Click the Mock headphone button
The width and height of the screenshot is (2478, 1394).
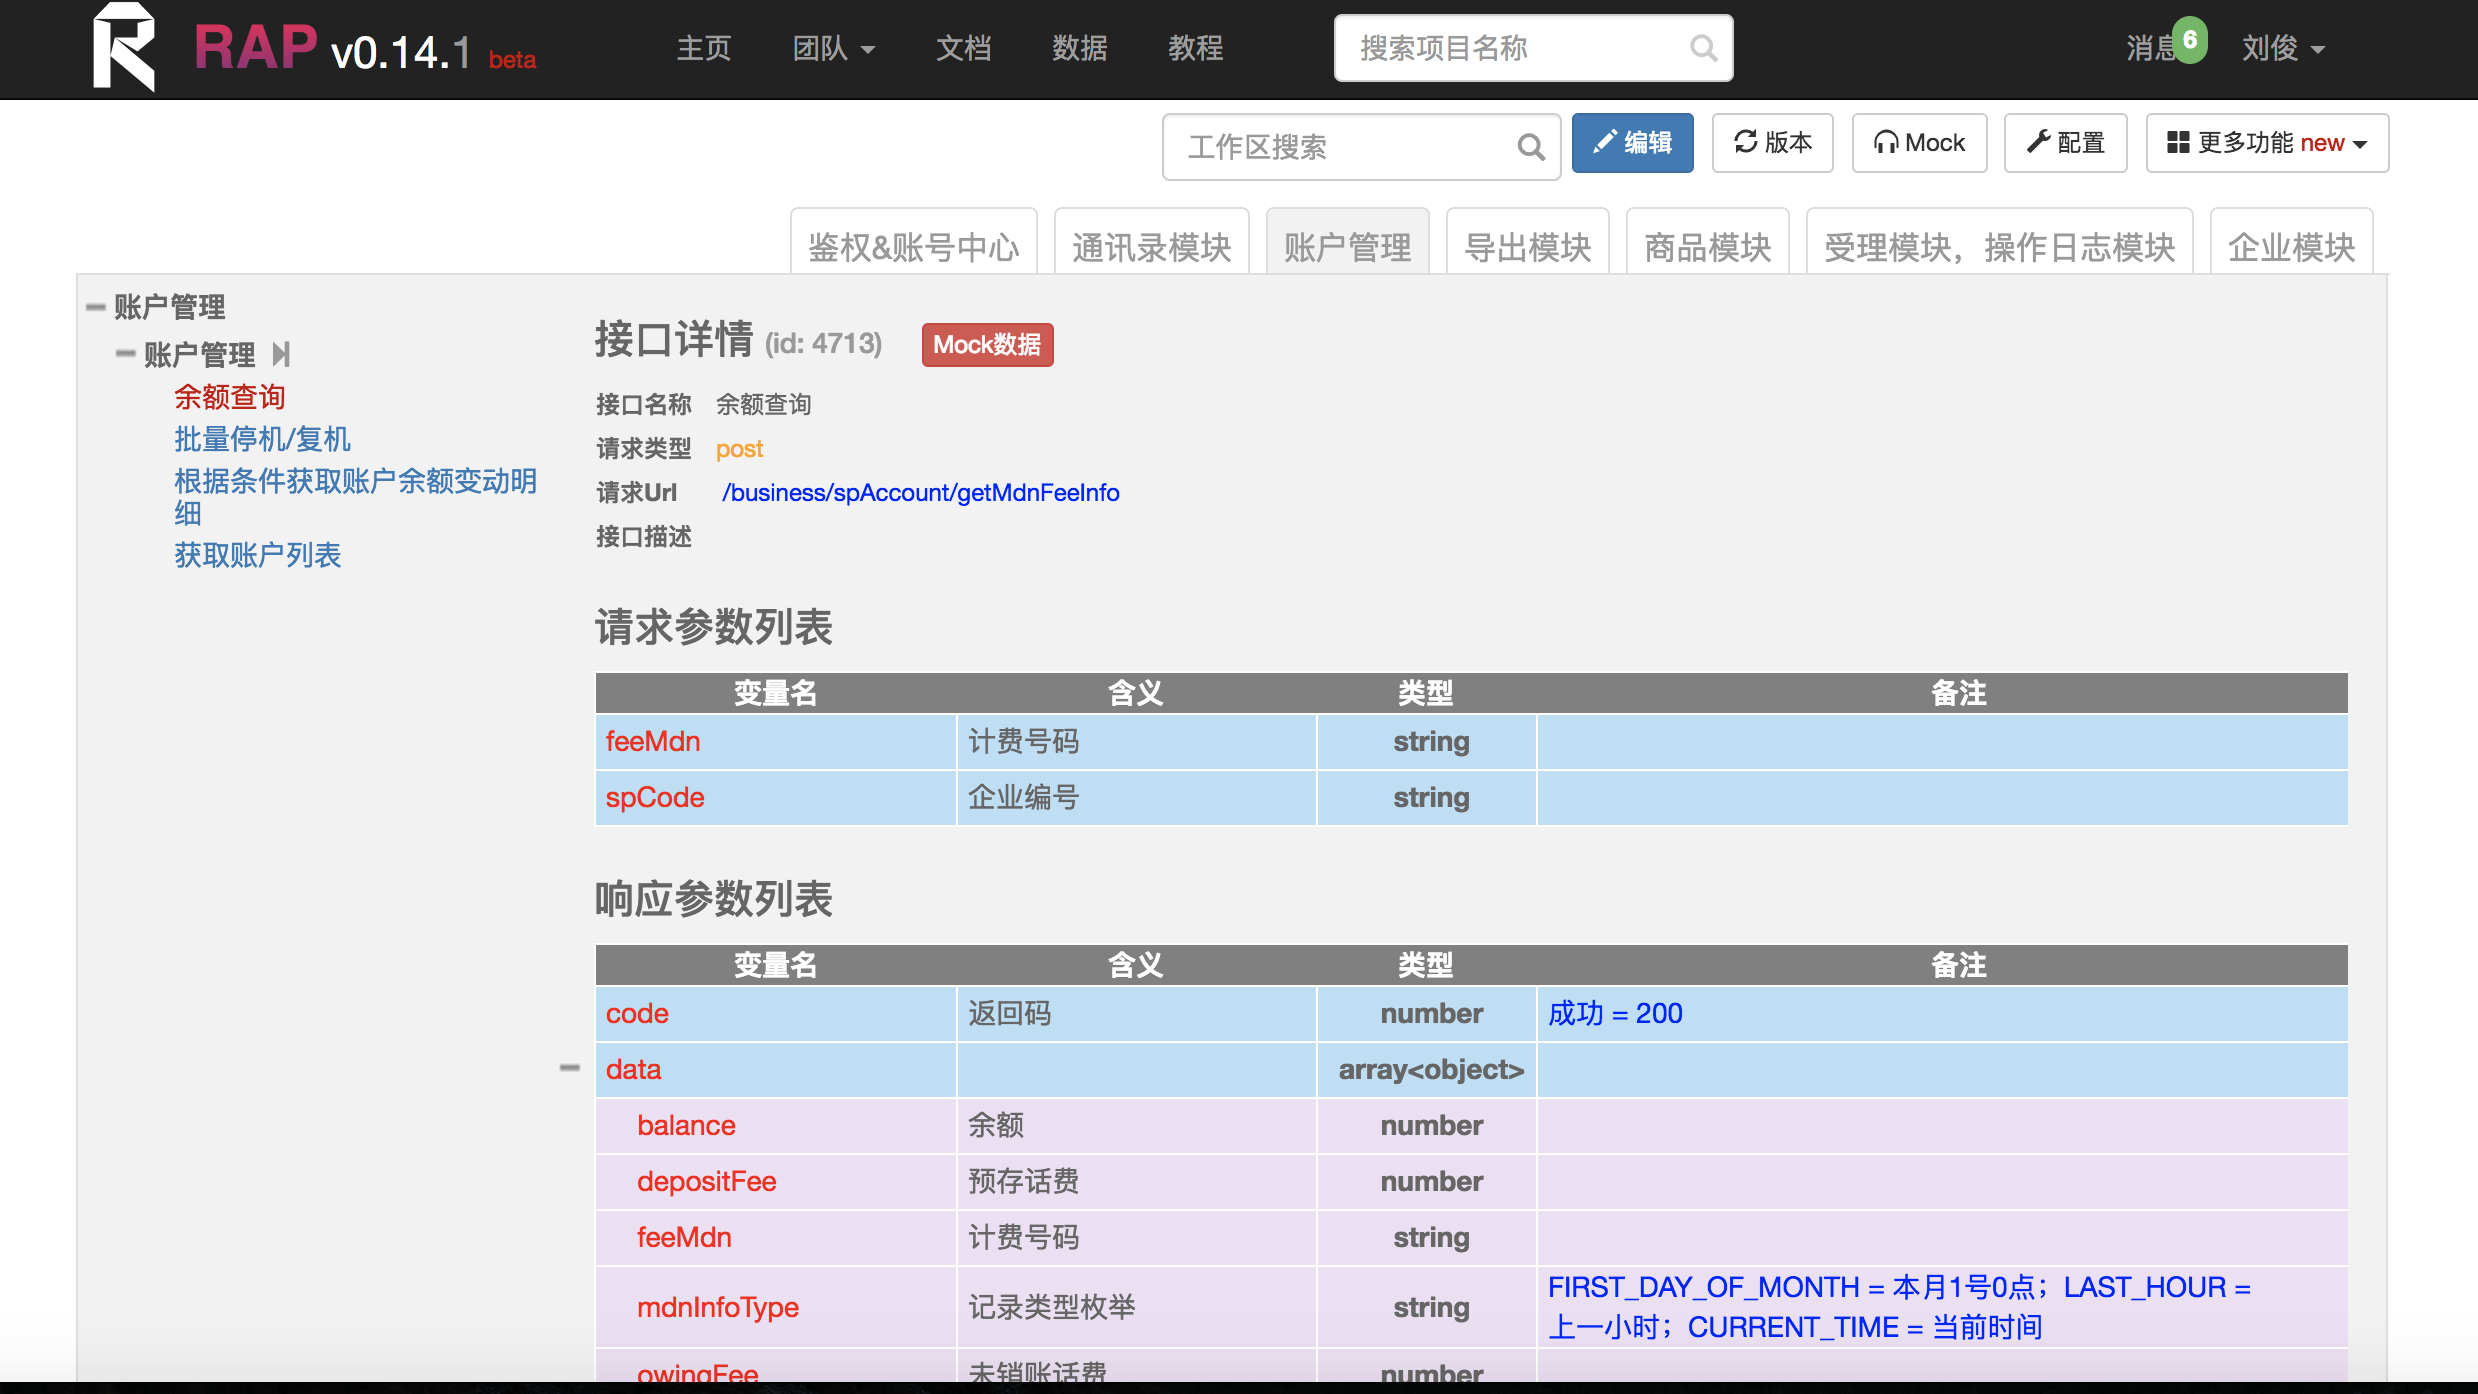[1919, 143]
